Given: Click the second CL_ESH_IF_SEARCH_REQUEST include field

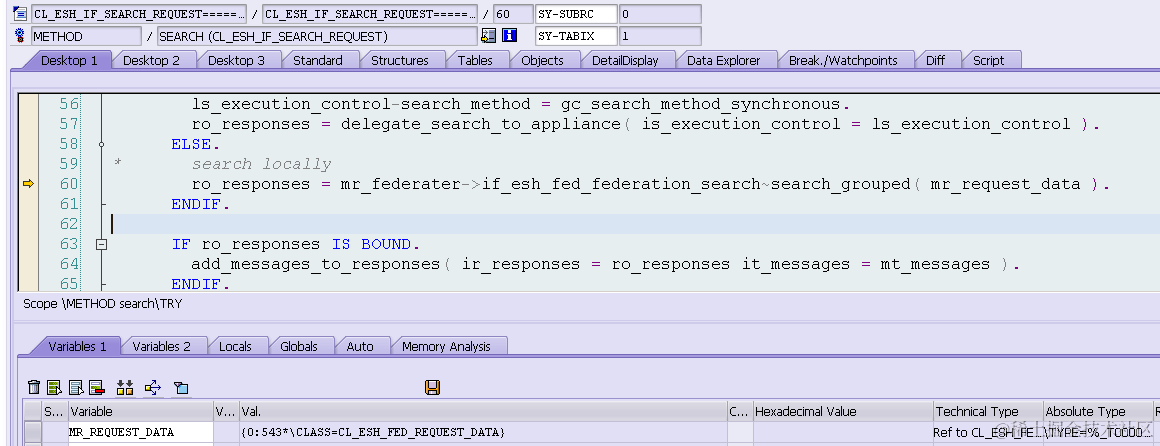Looking at the screenshot, I should (x=370, y=14).
